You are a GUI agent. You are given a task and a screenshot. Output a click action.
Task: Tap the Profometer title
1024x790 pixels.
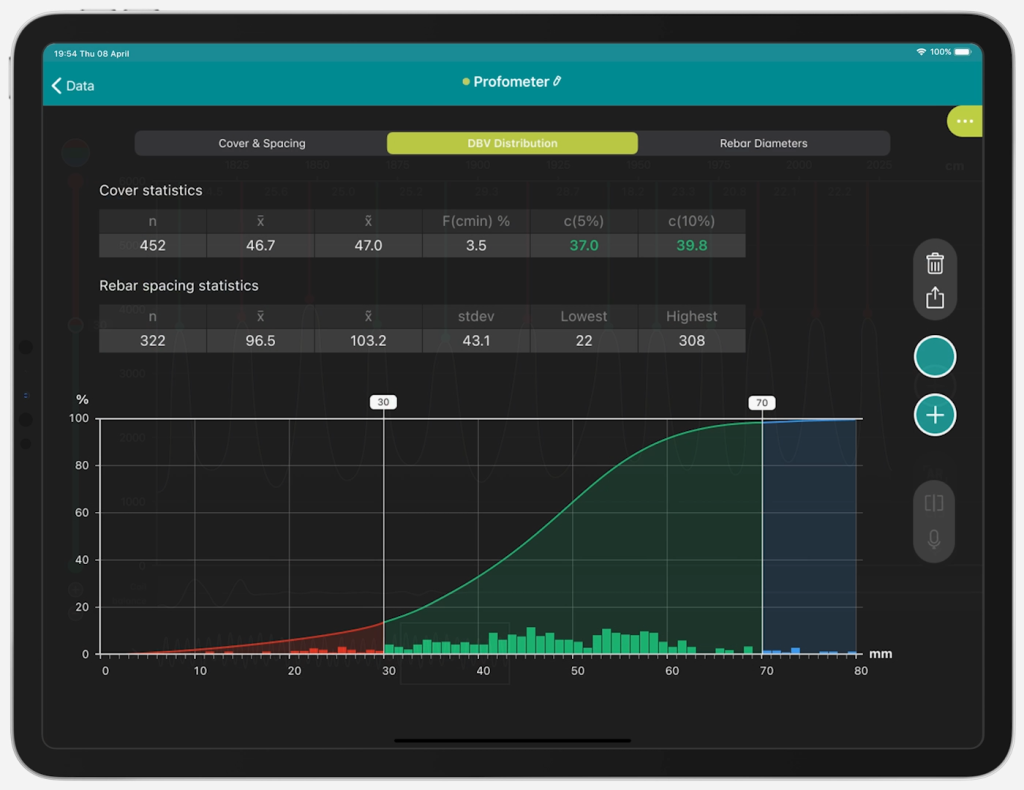pyautogui.click(x=511, y=82)
